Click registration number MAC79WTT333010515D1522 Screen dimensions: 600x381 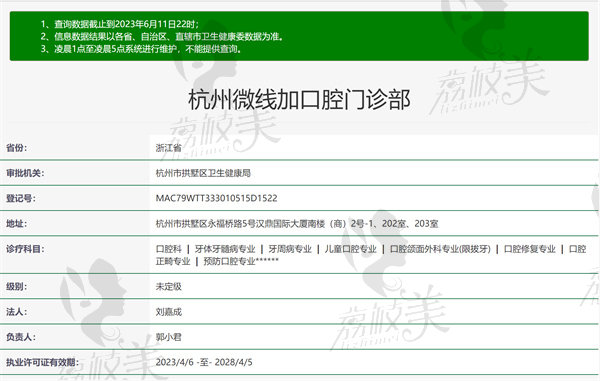point(216,198)
